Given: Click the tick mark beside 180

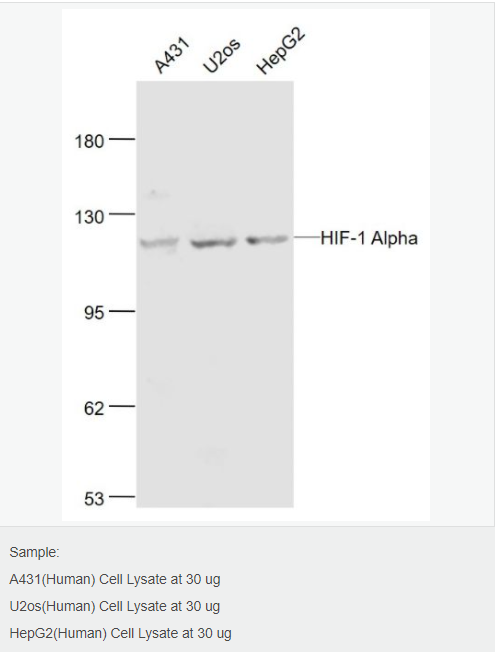Looking at the screenshot, I should click(122, 139).
